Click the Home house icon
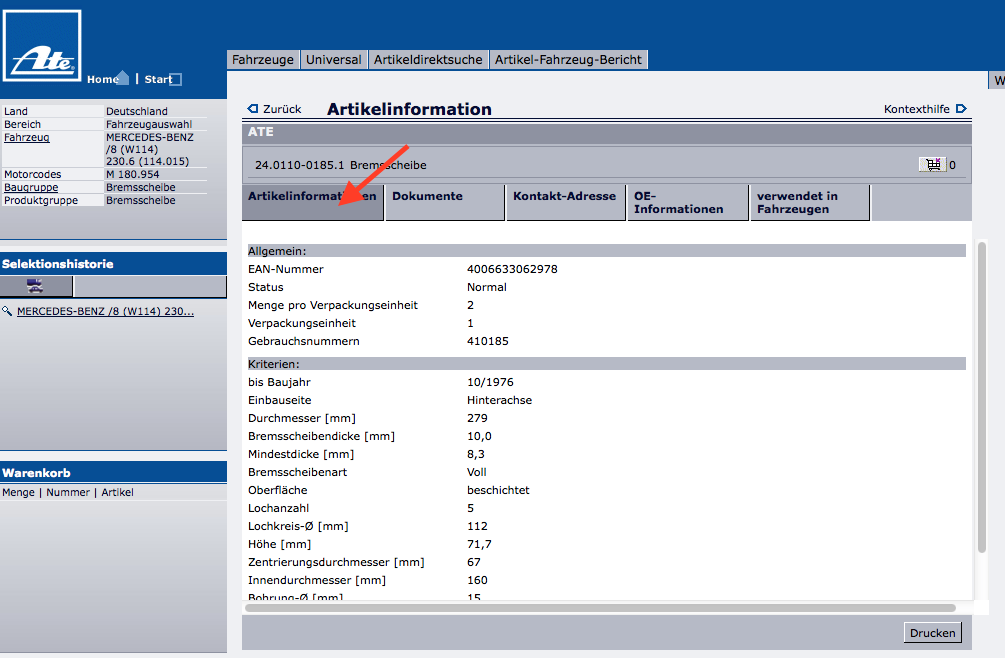Image resolution: width=1005 pixels, height=658 pixels. (x=122, y=79)
